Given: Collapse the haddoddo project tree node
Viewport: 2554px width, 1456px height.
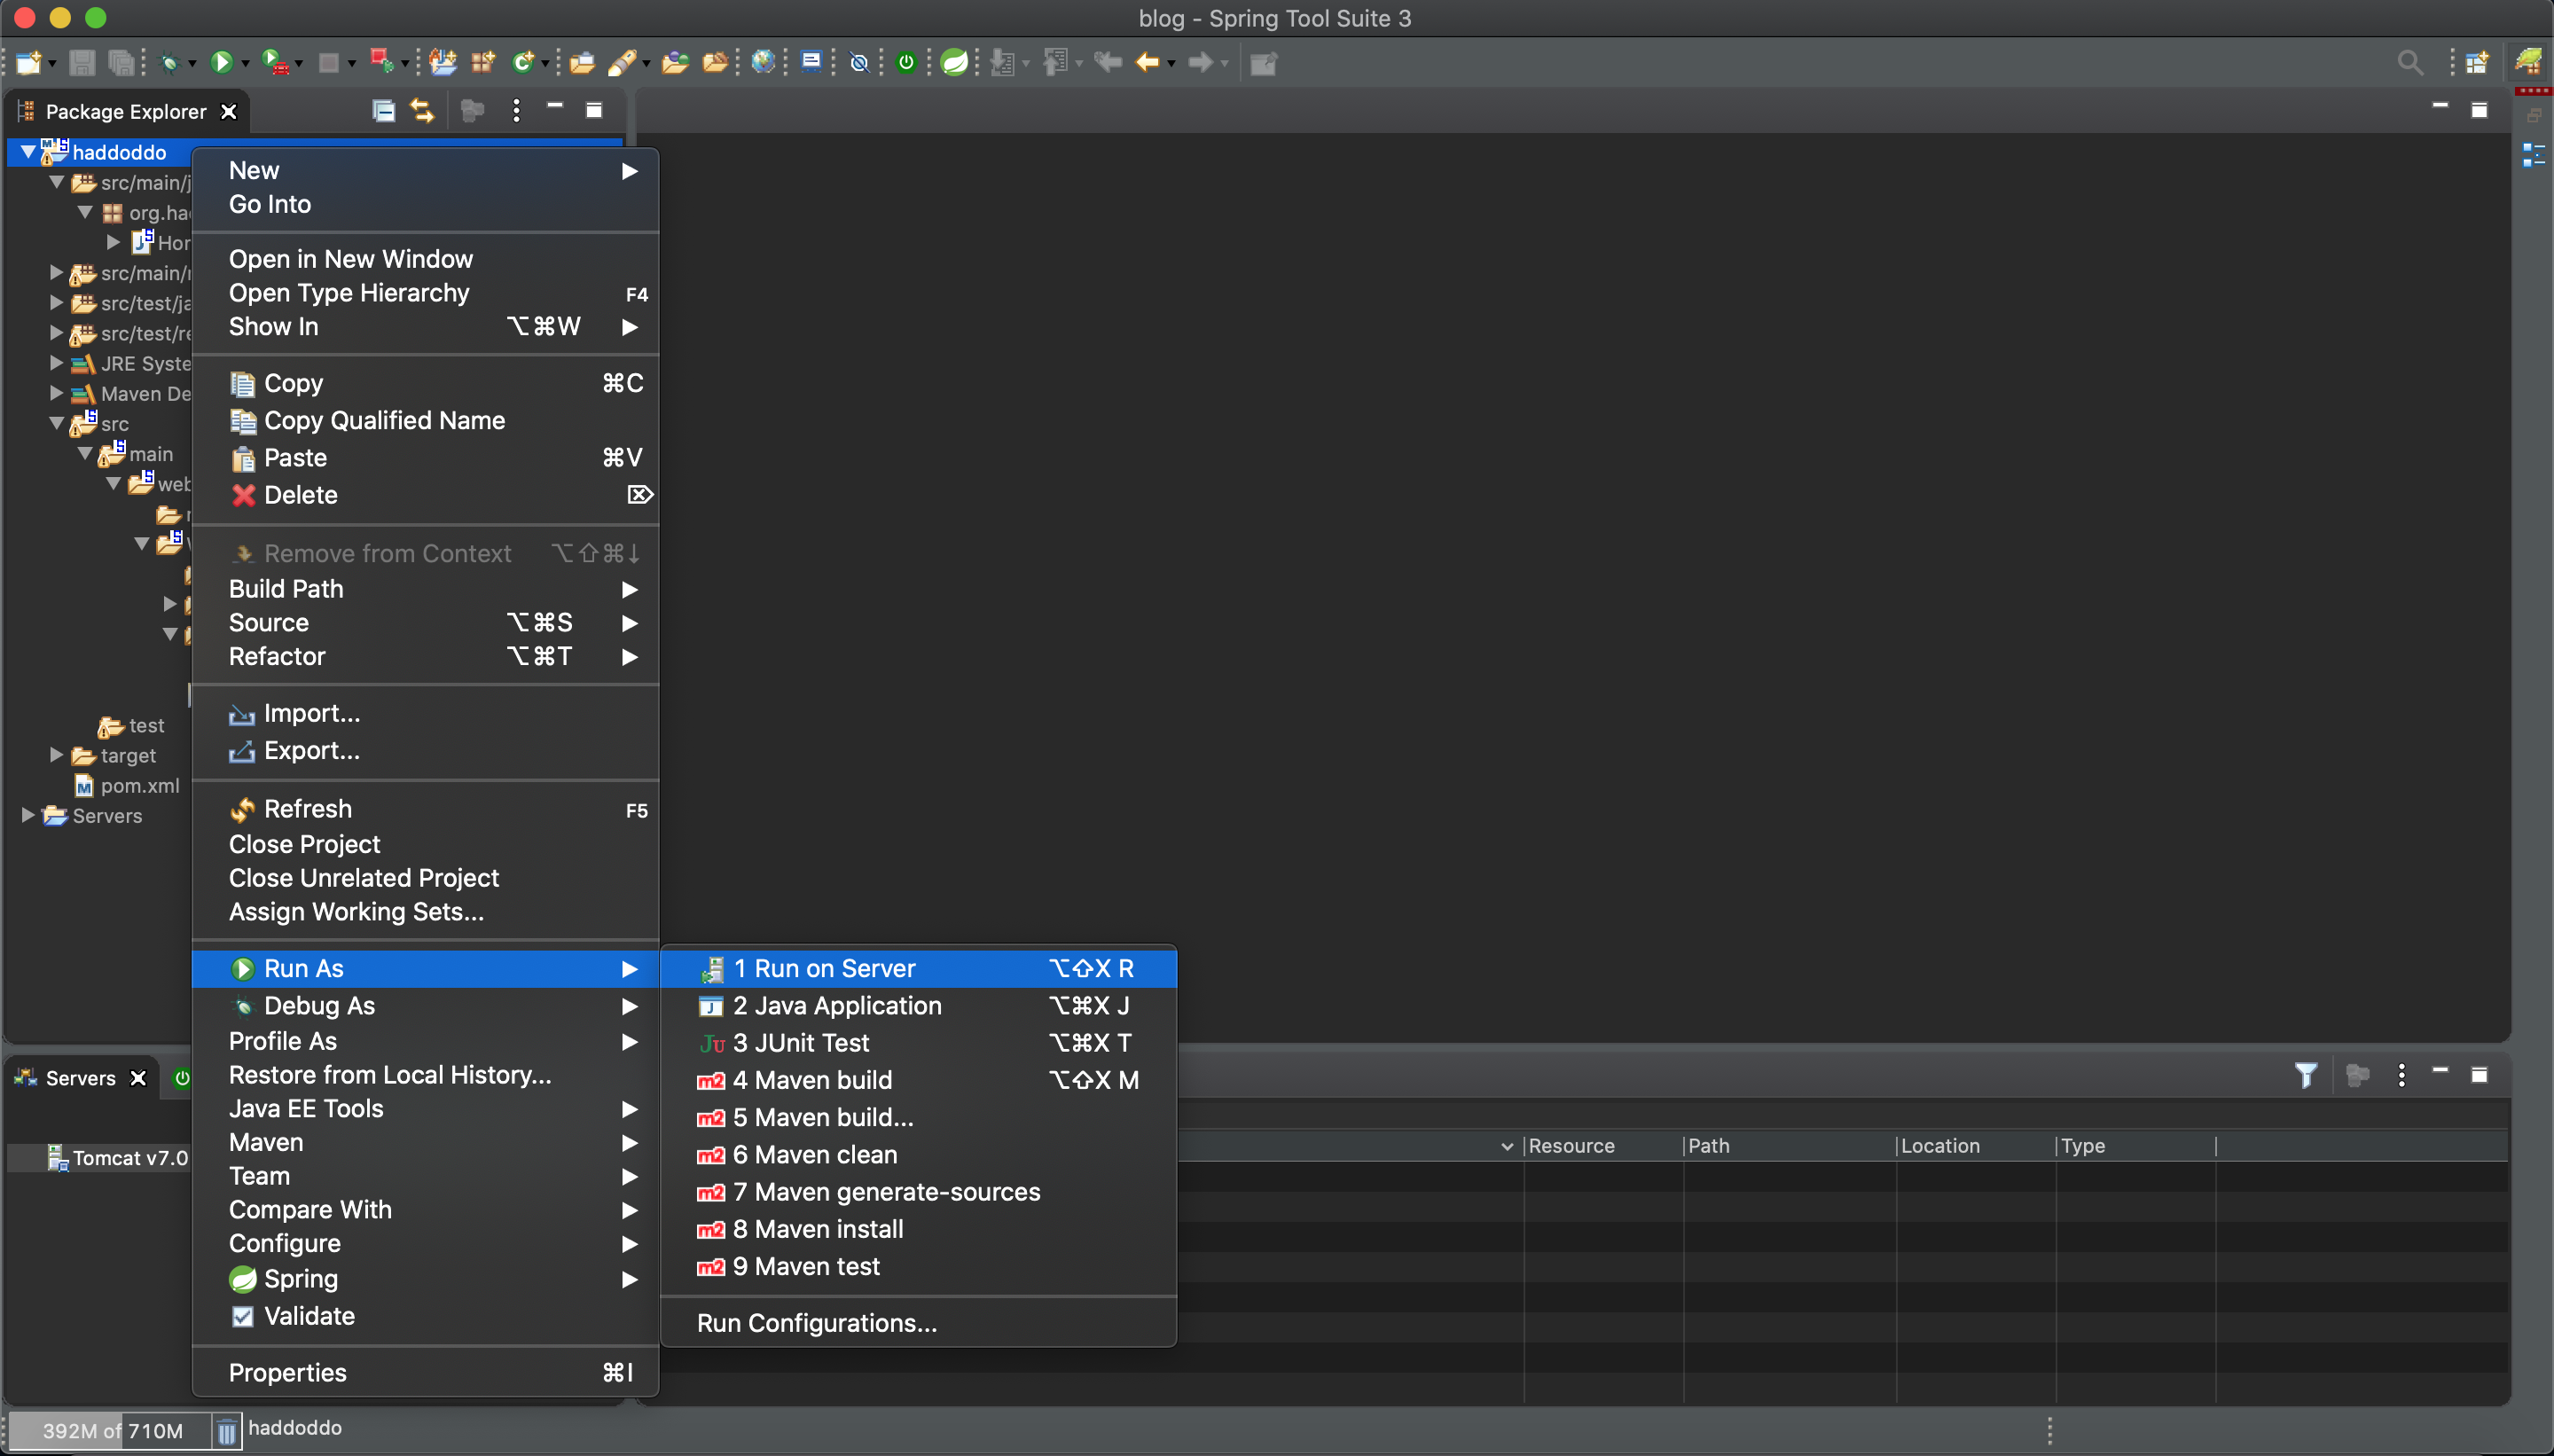Looking at the screenshot, I should 28,152.
